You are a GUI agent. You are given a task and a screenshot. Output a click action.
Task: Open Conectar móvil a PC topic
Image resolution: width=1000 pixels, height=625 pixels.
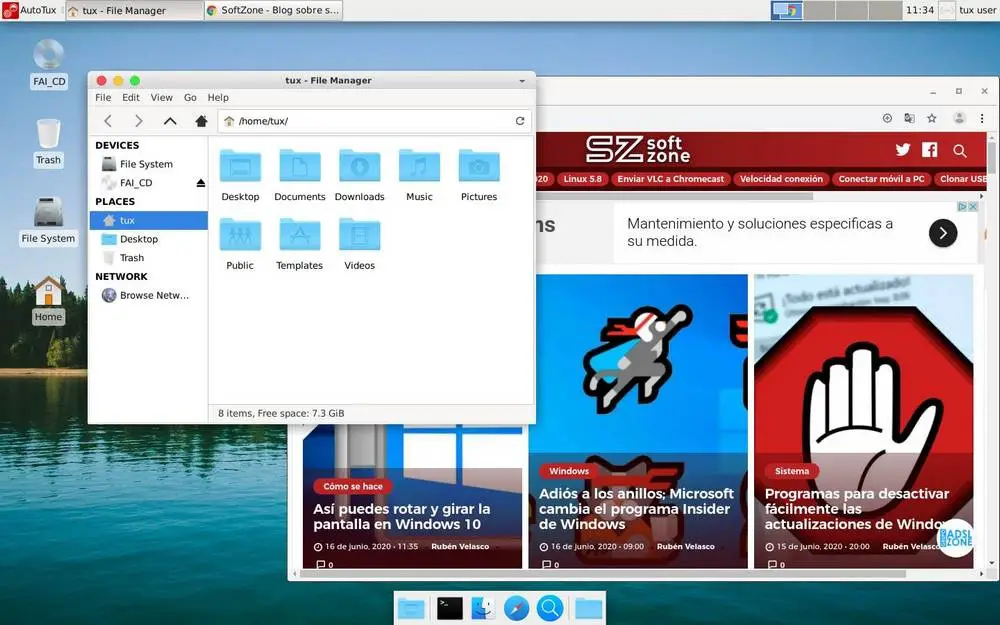tap(881, 179)
